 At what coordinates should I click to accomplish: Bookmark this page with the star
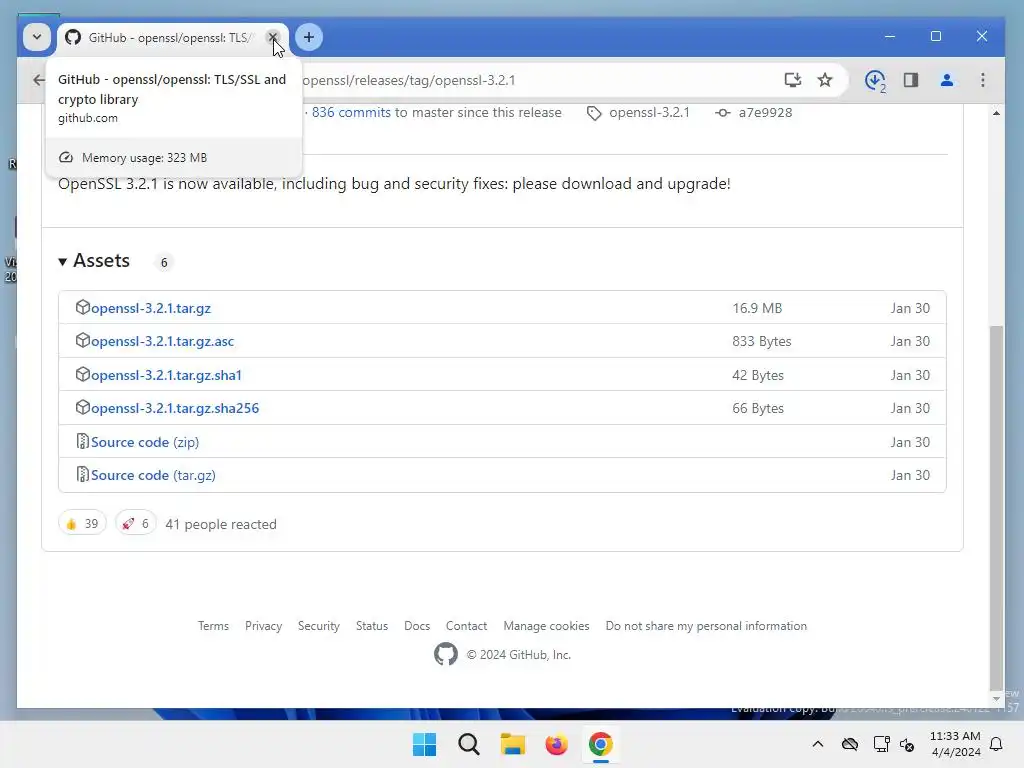tap(825, 80)
